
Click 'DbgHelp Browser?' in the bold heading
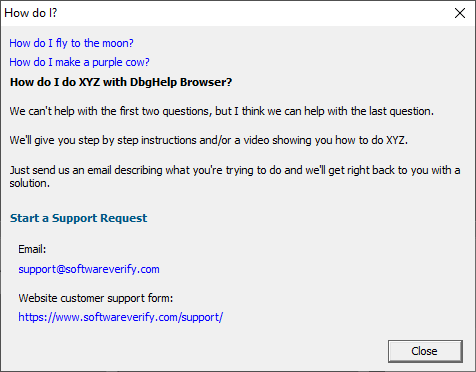tap(181, 82)
